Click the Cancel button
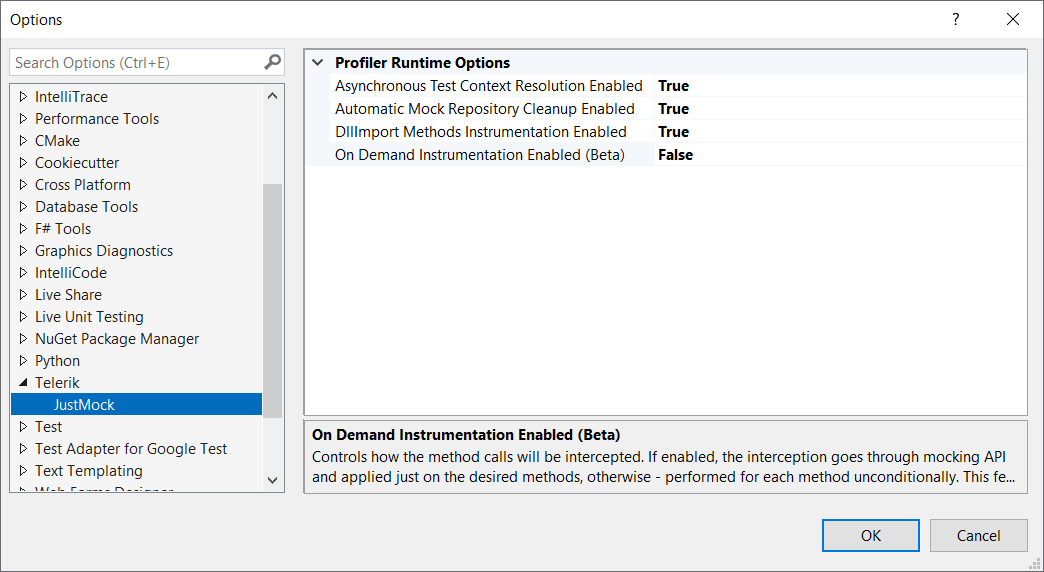 coord(978,535)
